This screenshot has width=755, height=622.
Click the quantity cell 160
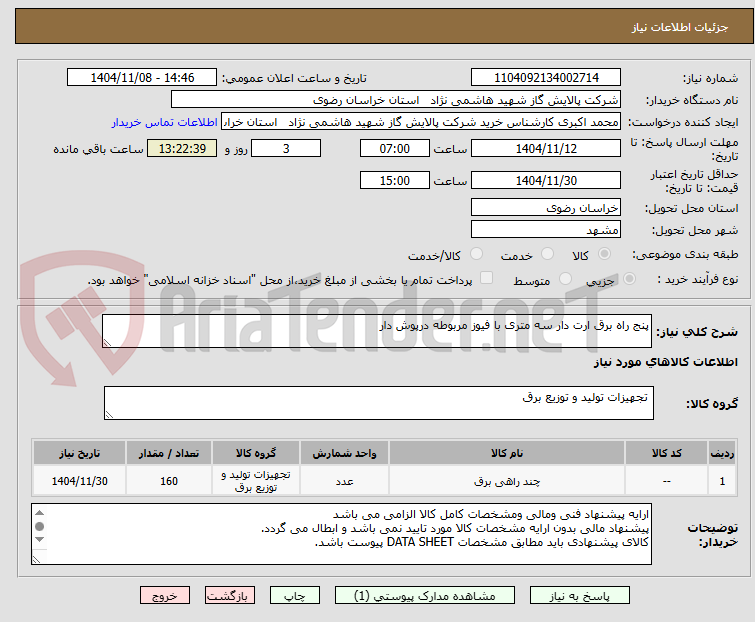[x=169, y=481]
